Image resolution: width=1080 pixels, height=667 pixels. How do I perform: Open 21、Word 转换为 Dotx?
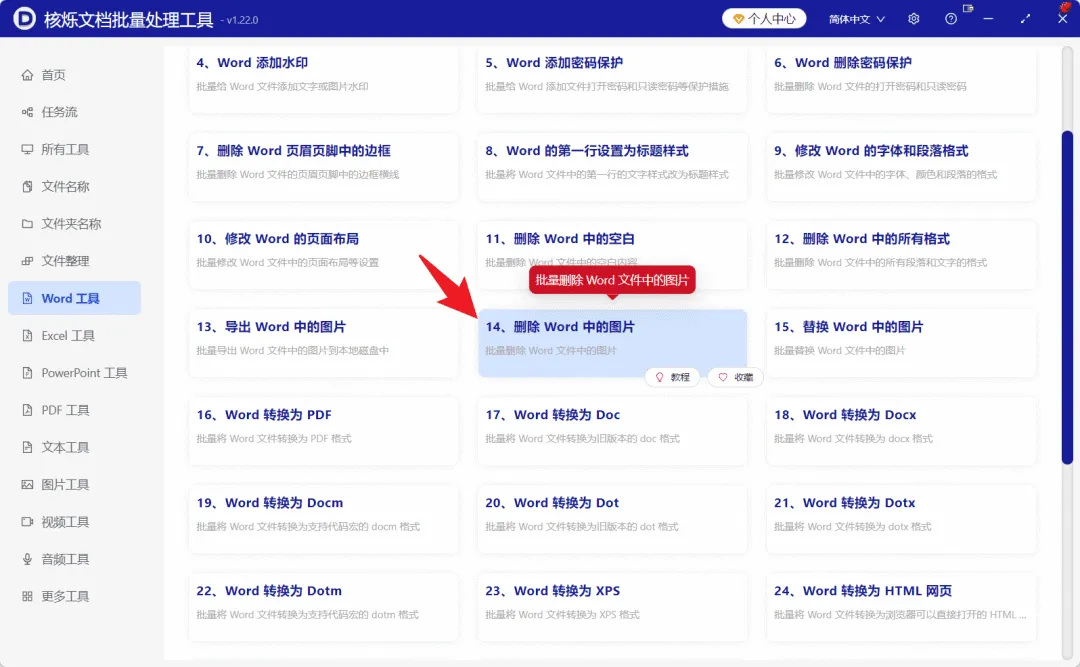901,519
